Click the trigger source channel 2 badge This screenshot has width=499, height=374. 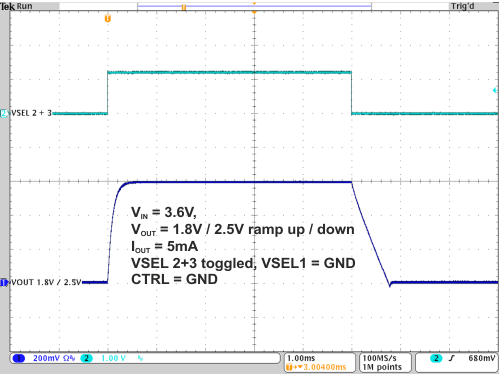coord(436,358)
